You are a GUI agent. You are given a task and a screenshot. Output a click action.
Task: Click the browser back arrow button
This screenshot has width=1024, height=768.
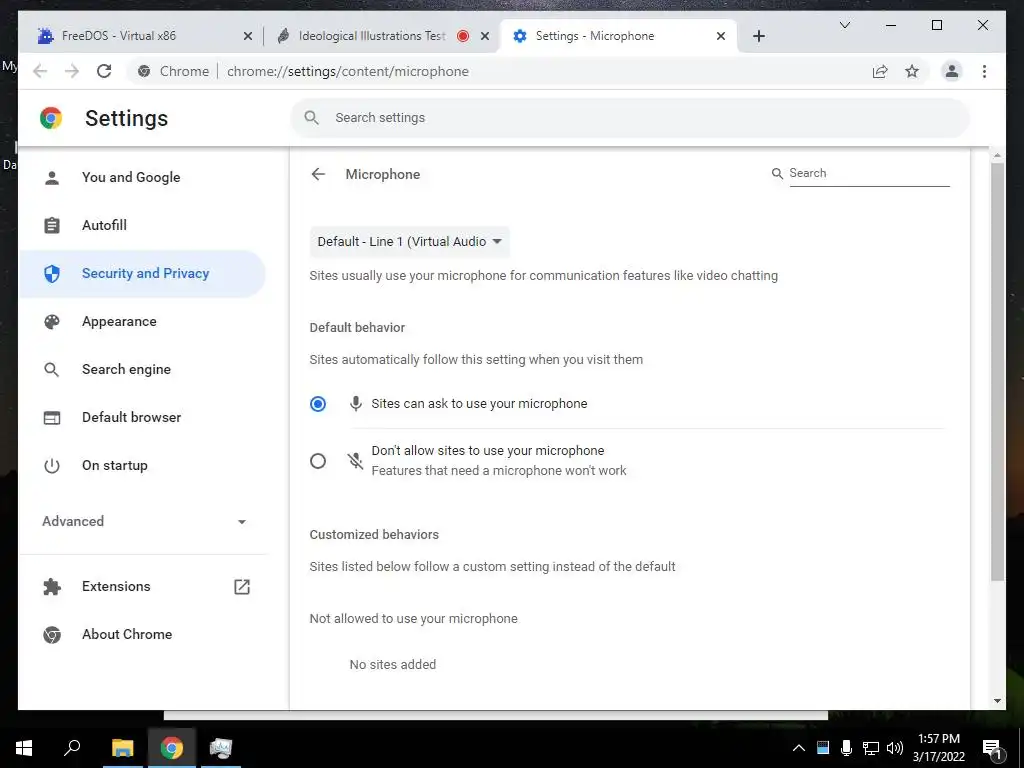pyautogui.click(x=40, y=71)
